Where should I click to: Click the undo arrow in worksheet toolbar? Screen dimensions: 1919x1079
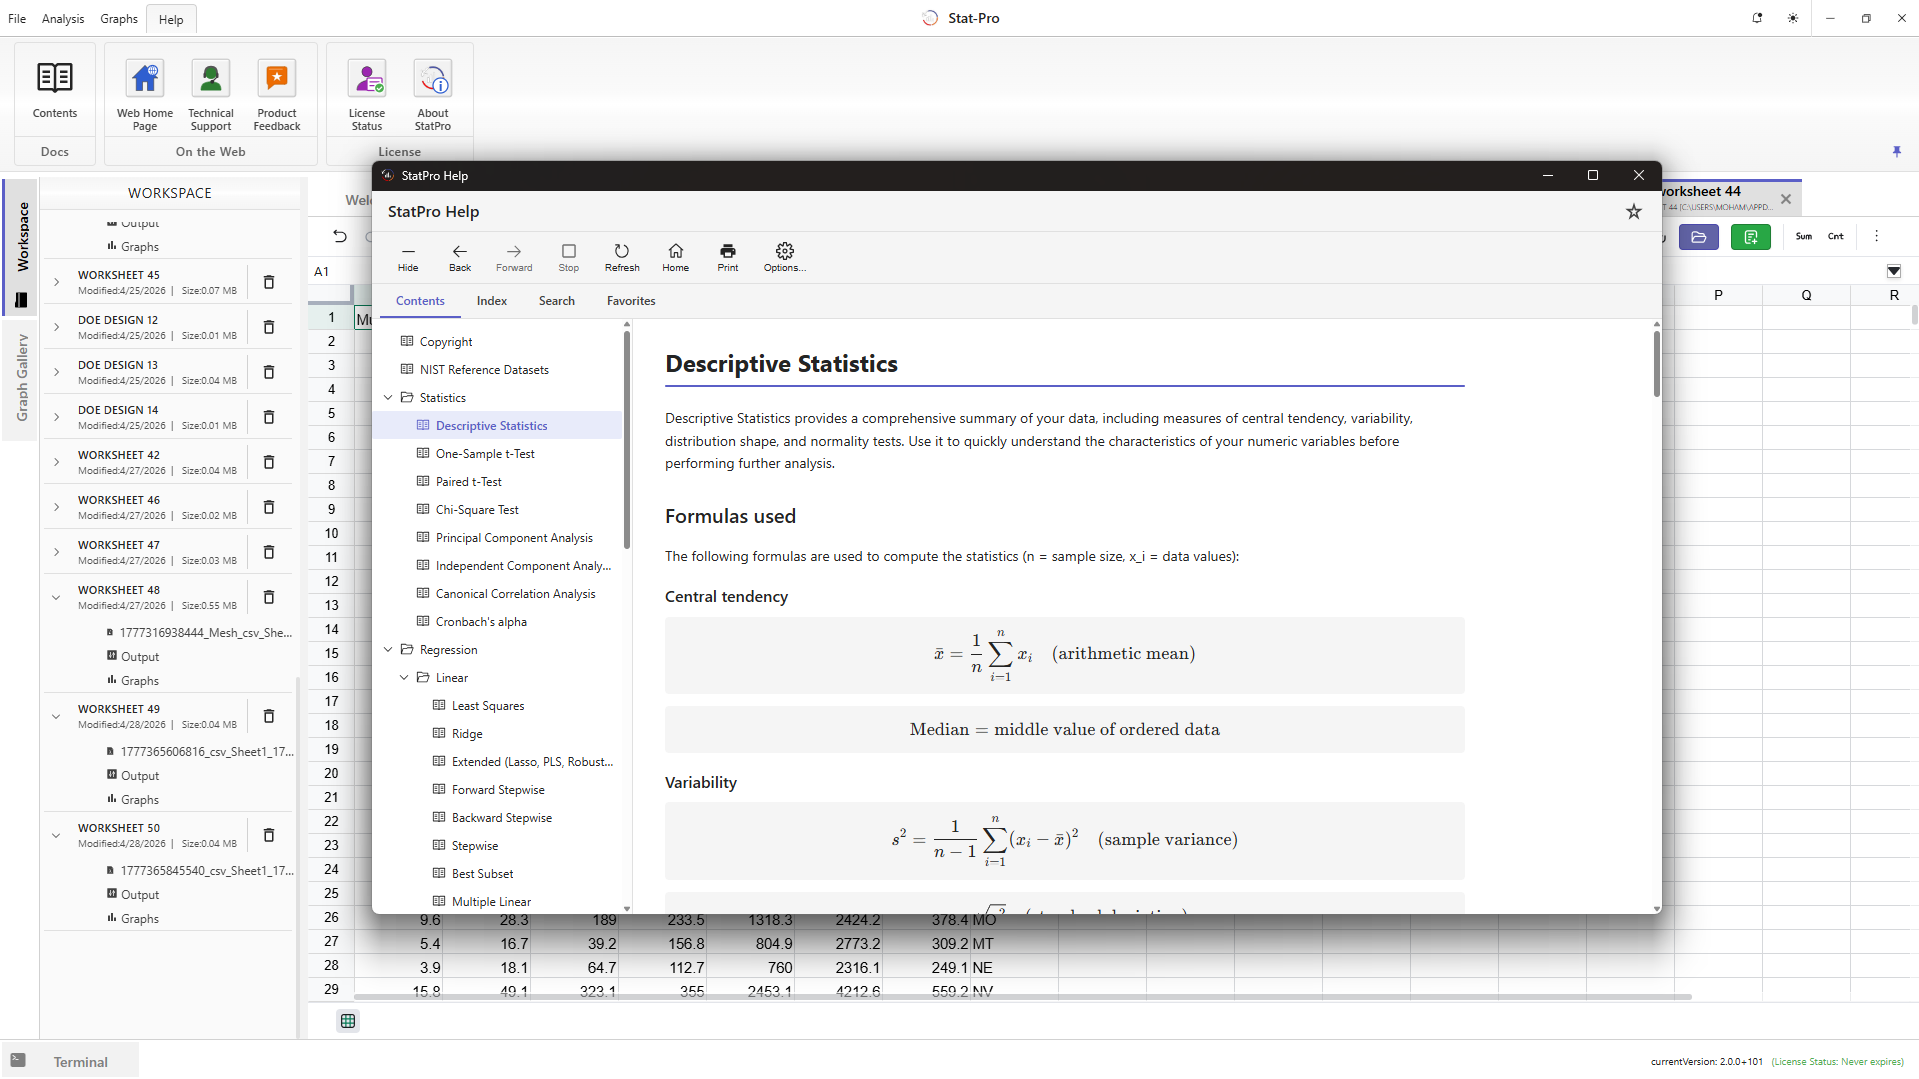(340, 237)
